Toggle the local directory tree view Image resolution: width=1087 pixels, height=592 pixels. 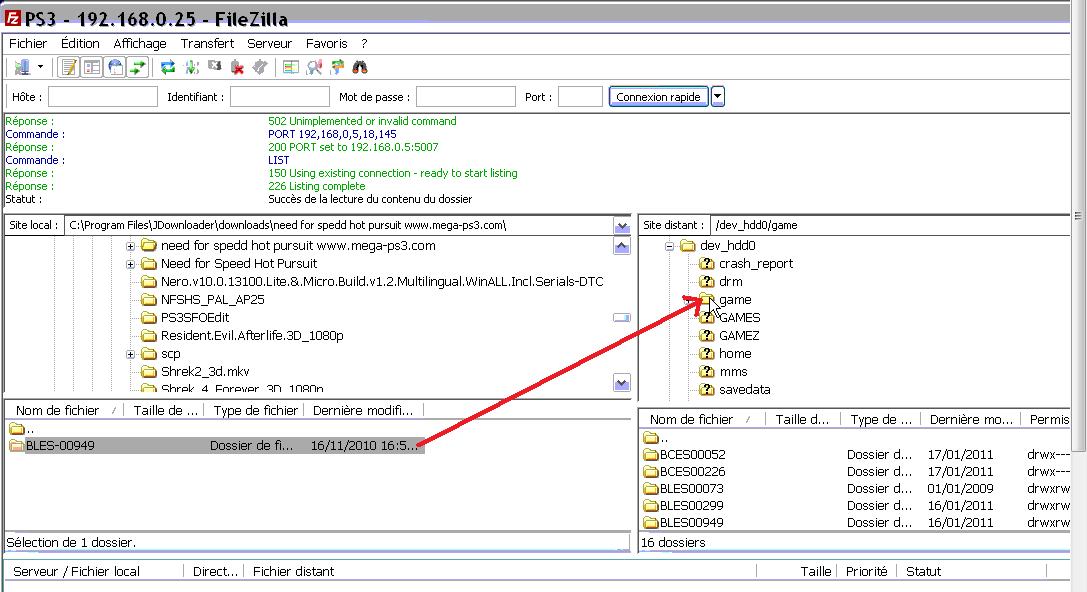pyautogui.click(x=92, y=67)
